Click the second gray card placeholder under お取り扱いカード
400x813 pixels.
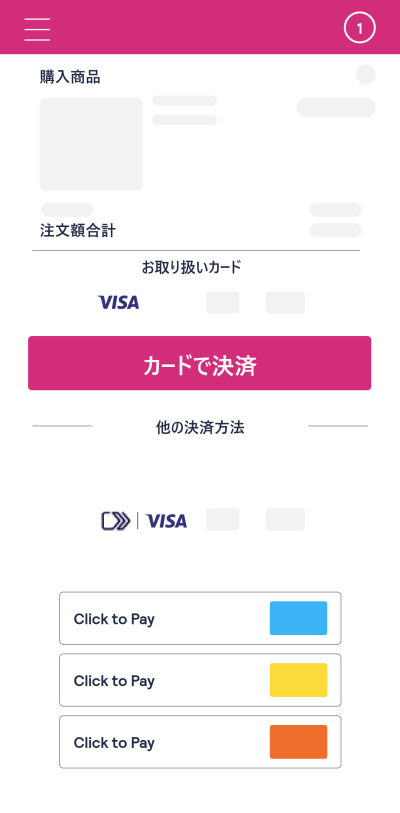tap(285, 302)
